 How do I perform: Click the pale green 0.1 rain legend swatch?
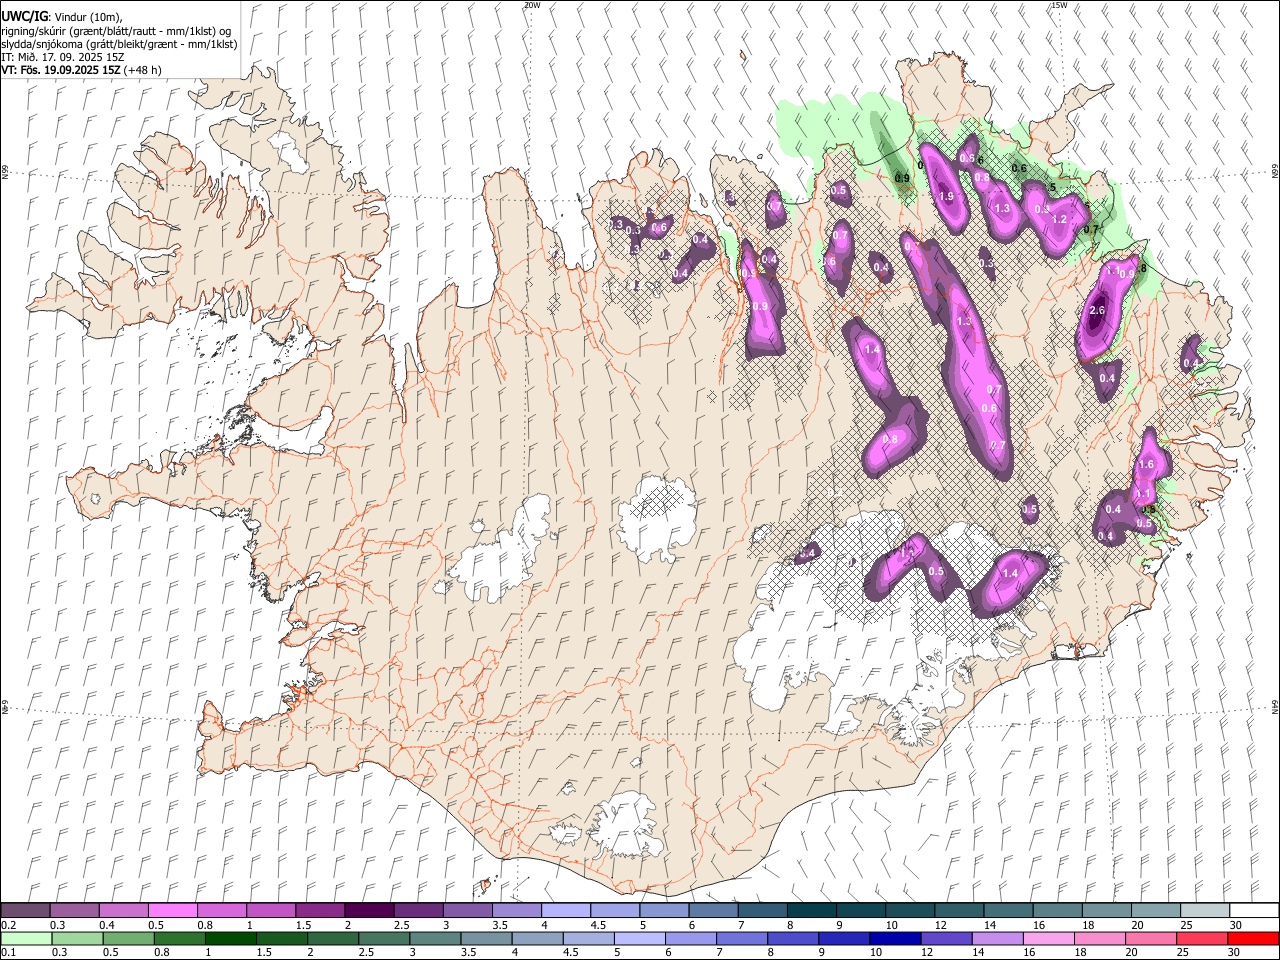pyautogui.click(x=27, y=938)
